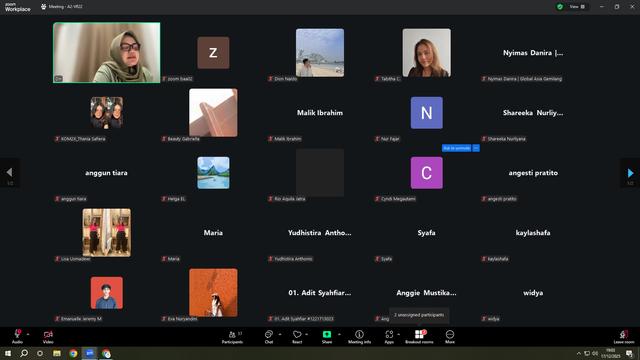Viewport: 640px width, 360px height.
Task: Open File Explorer from the taskbar
Action: tap(57, 353)
